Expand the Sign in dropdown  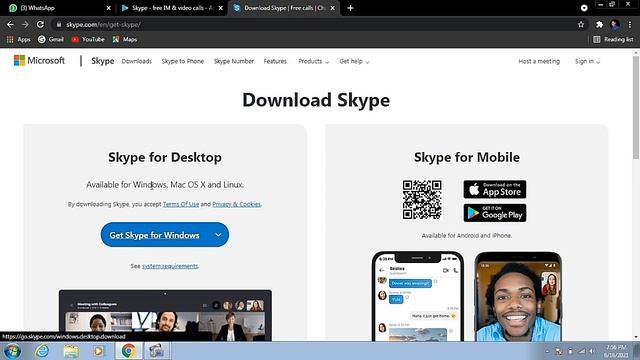(x=587, y=61)
